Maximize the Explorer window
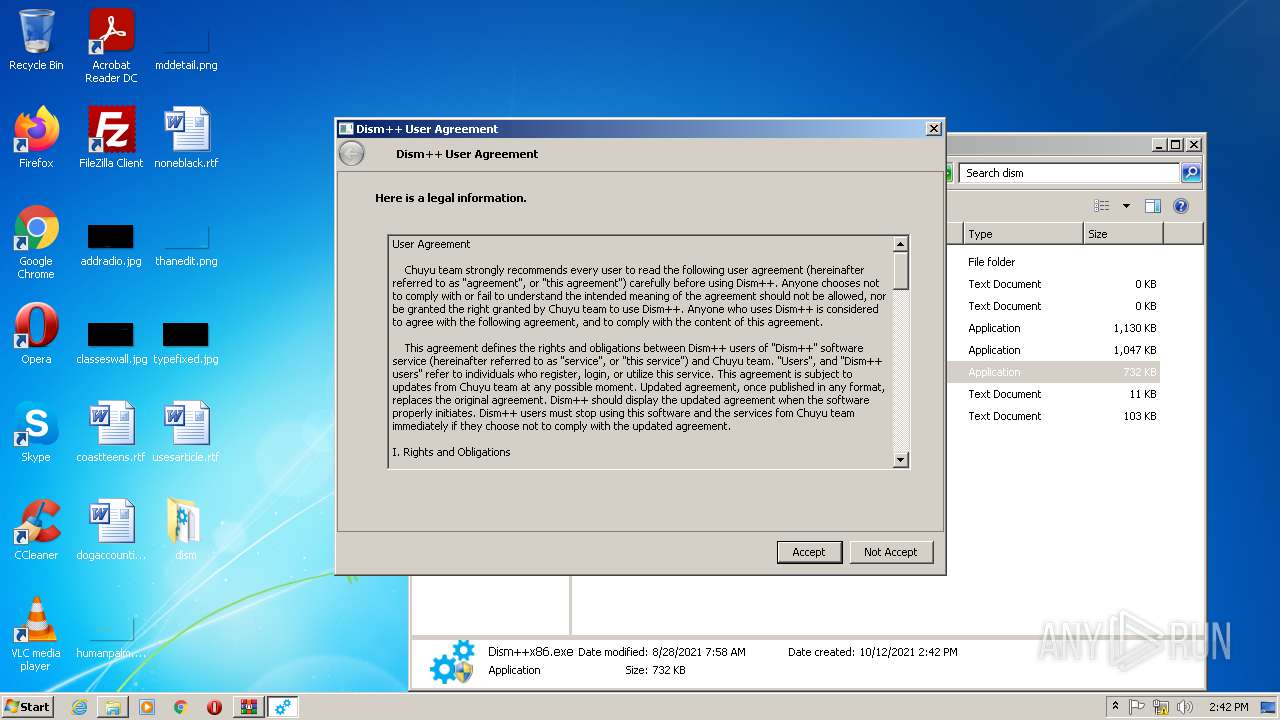Image resolution: width=1280 pixels, height=720 pixels. tap(1176, 145)
